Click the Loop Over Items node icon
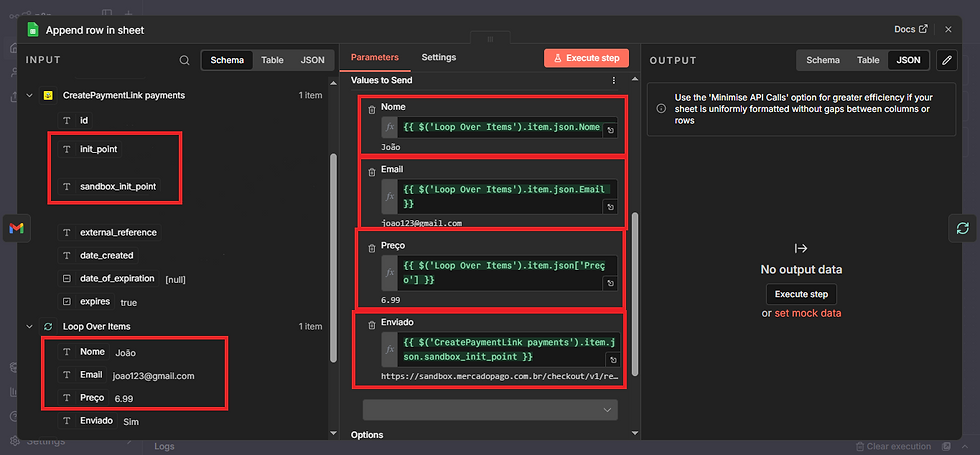The height and width of the screenshot is (455, 980). (x=48, y=326)
